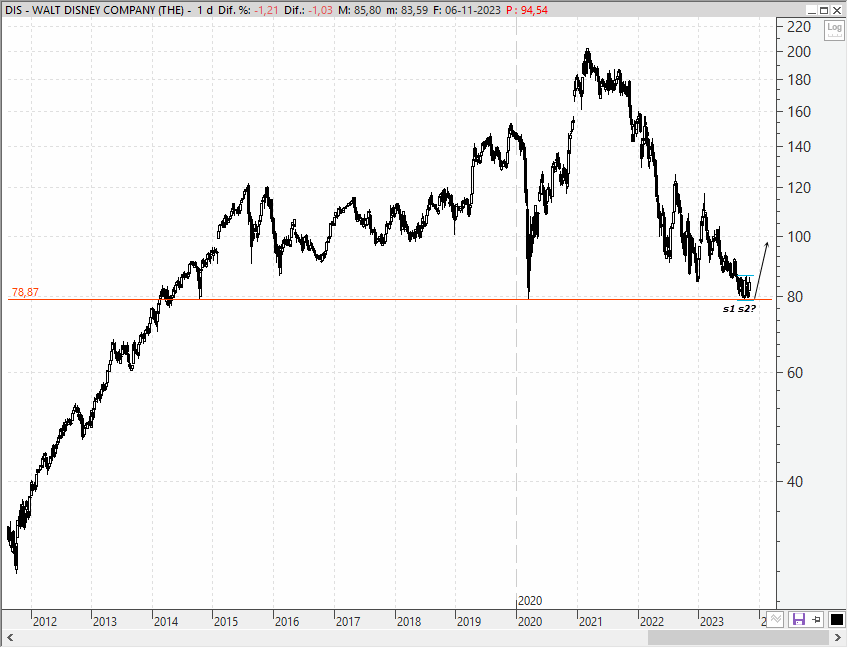The width and height of the screenshot is (848, 648).
Task: Click the M: 85,80 maximum value
Action: click(x=360, y=10)
